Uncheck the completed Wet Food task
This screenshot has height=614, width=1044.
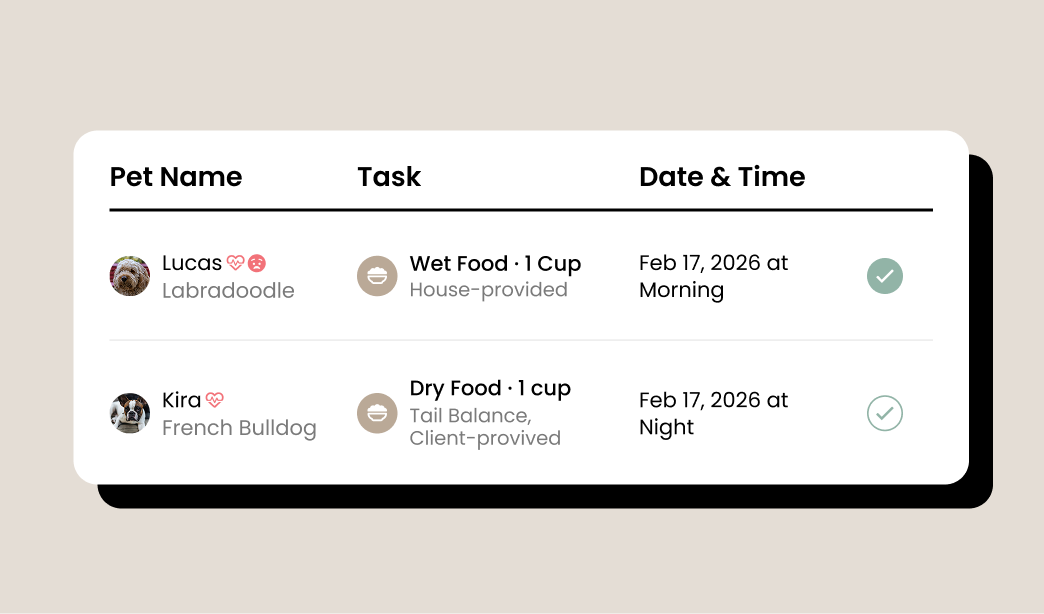[885, 276]
